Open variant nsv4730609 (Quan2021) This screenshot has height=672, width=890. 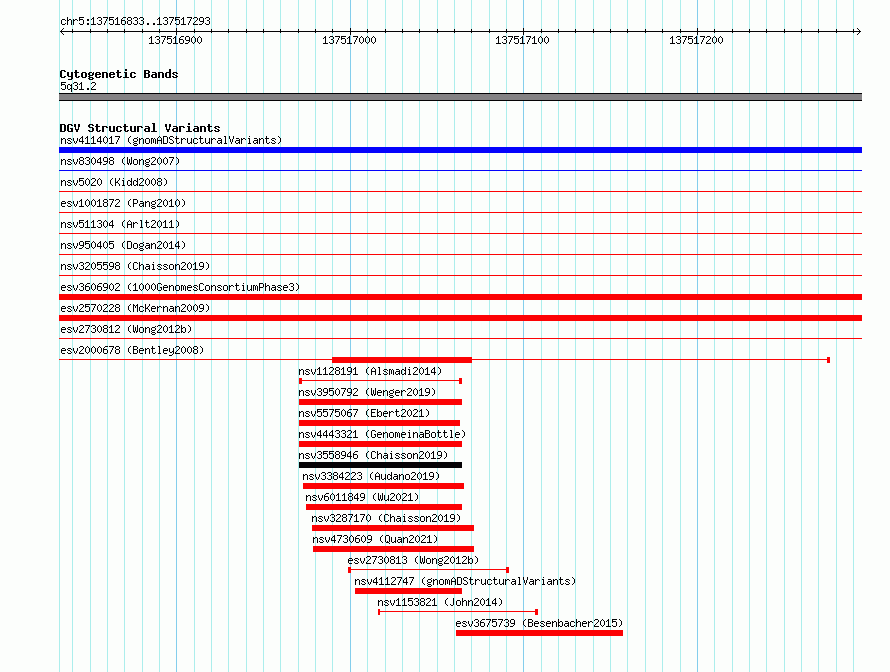[375, 539]
